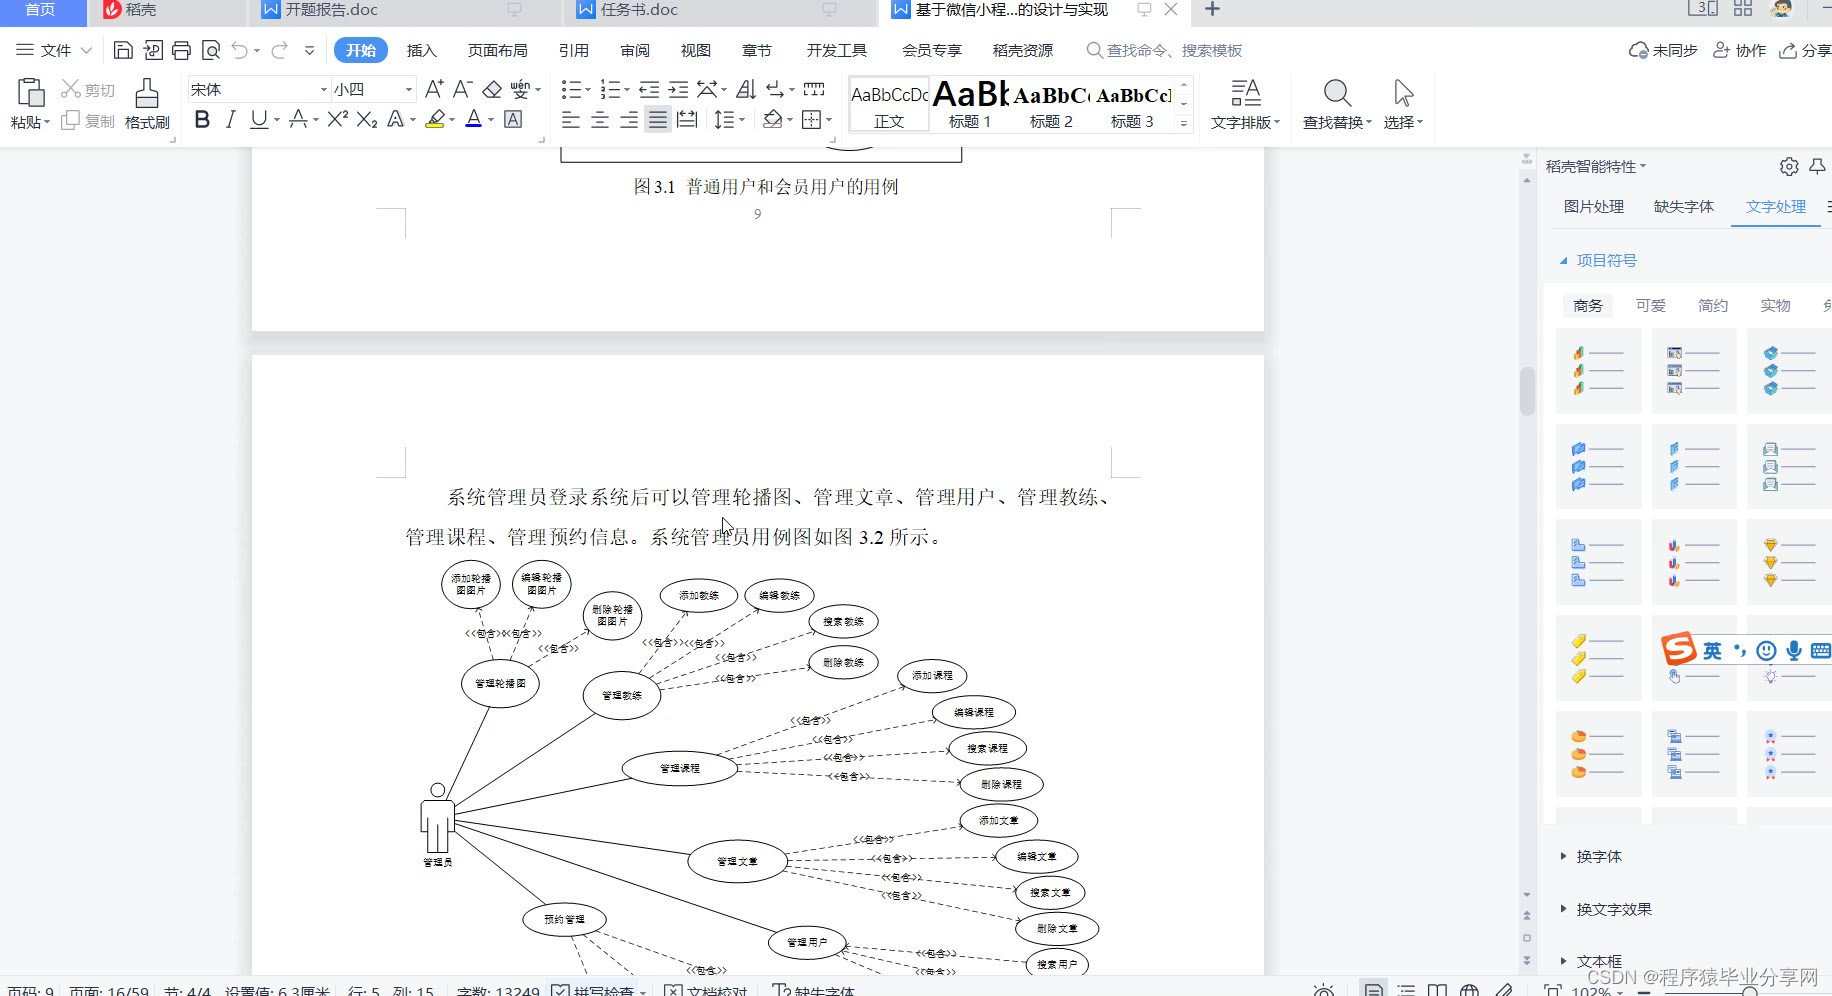Collapse the 项目符号 section
This screenshot has width=1832, height=996.
coord(1597,260)
